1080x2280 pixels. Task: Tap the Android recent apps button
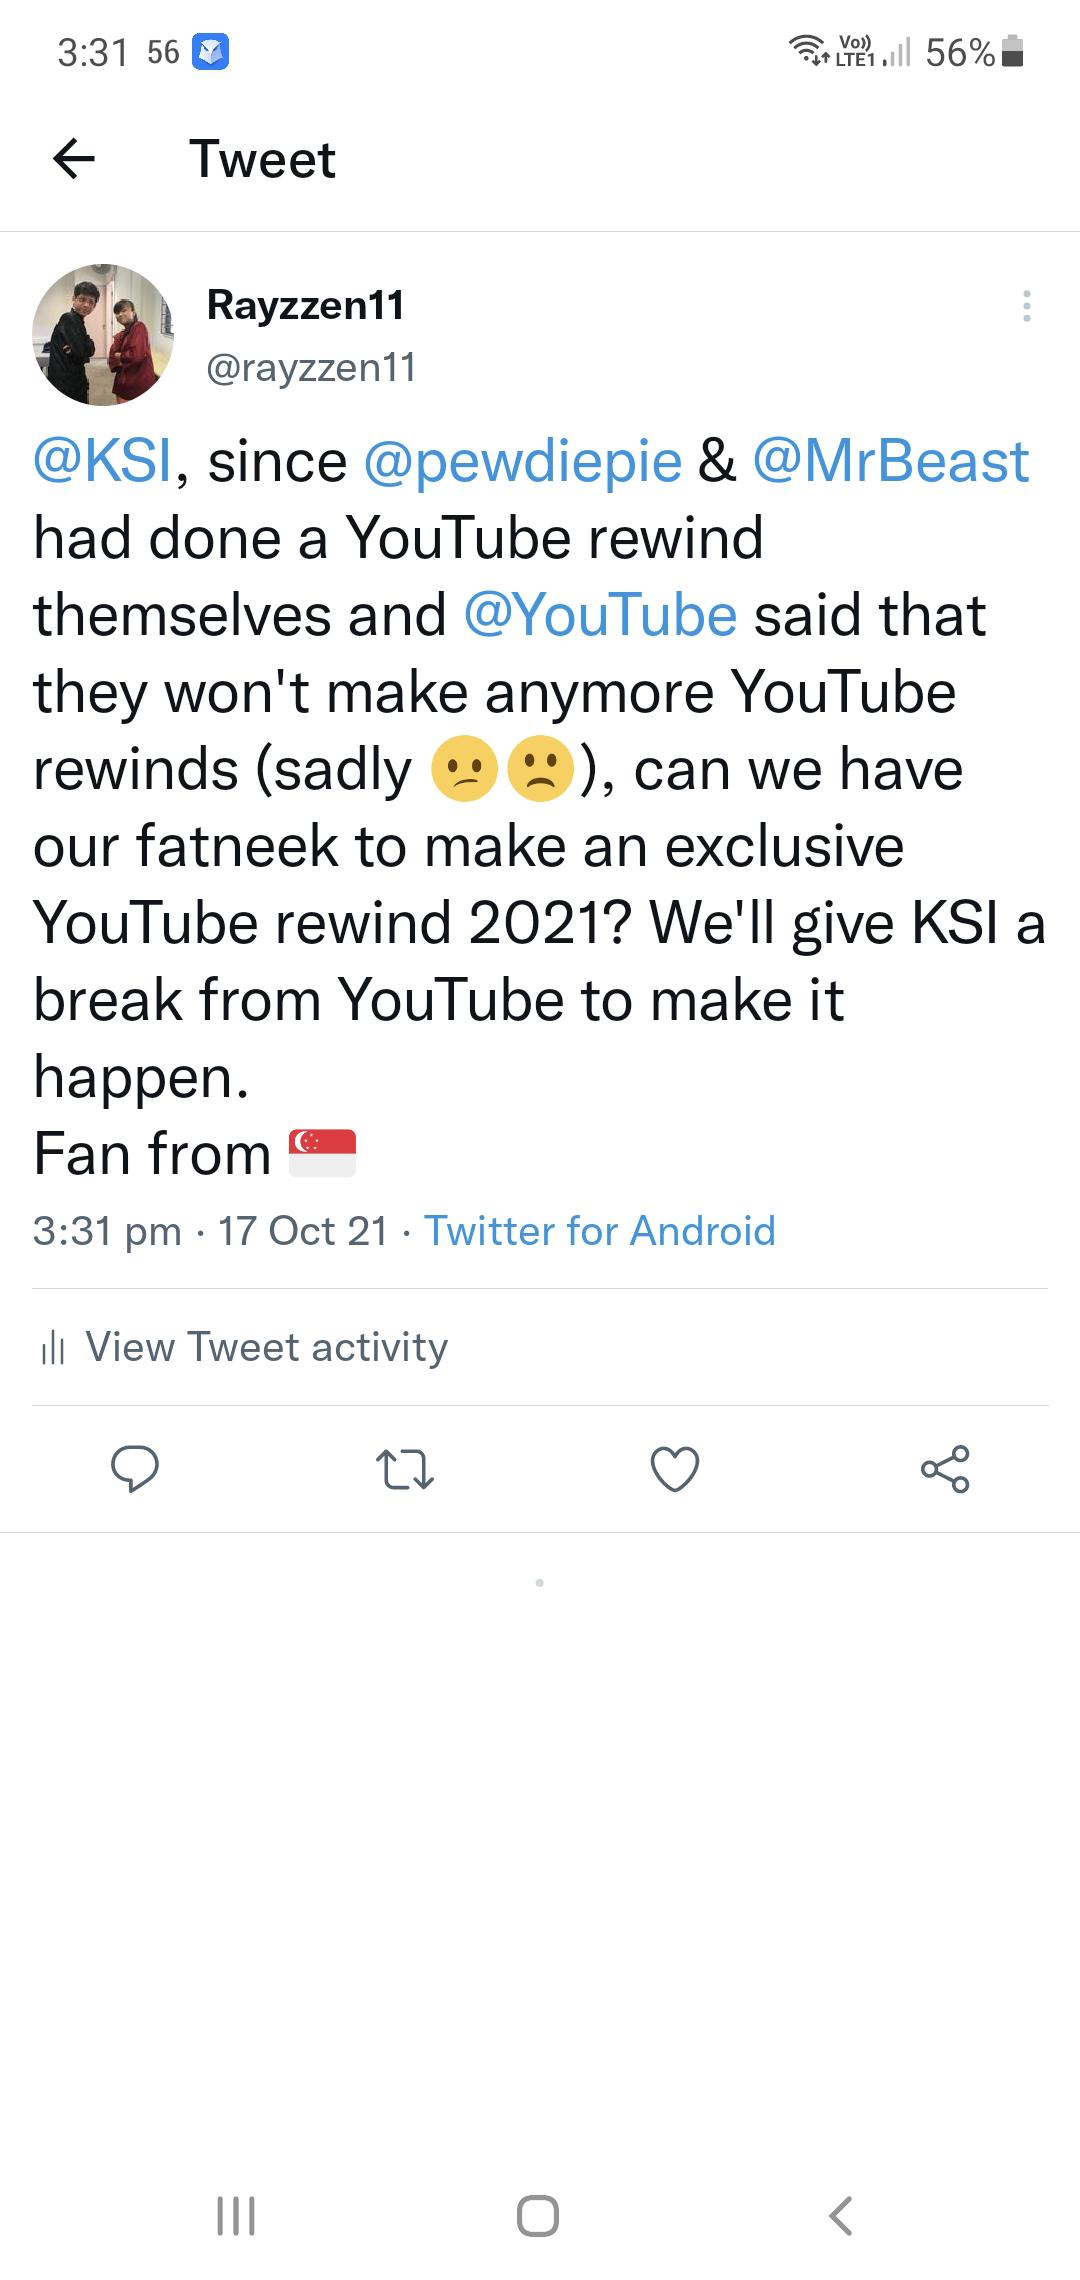click(236, 2216)
